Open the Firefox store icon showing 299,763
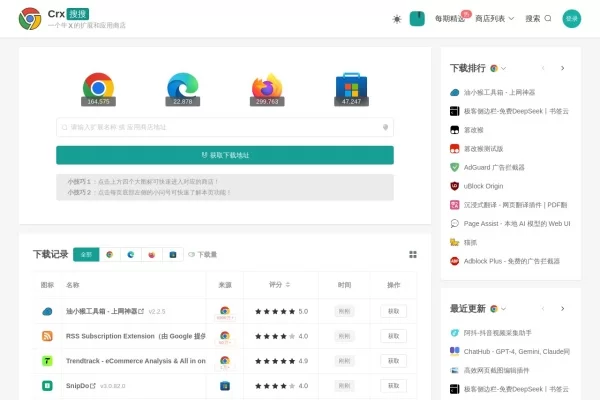This screenshot has width=600, height=400. tap(267, 89)
